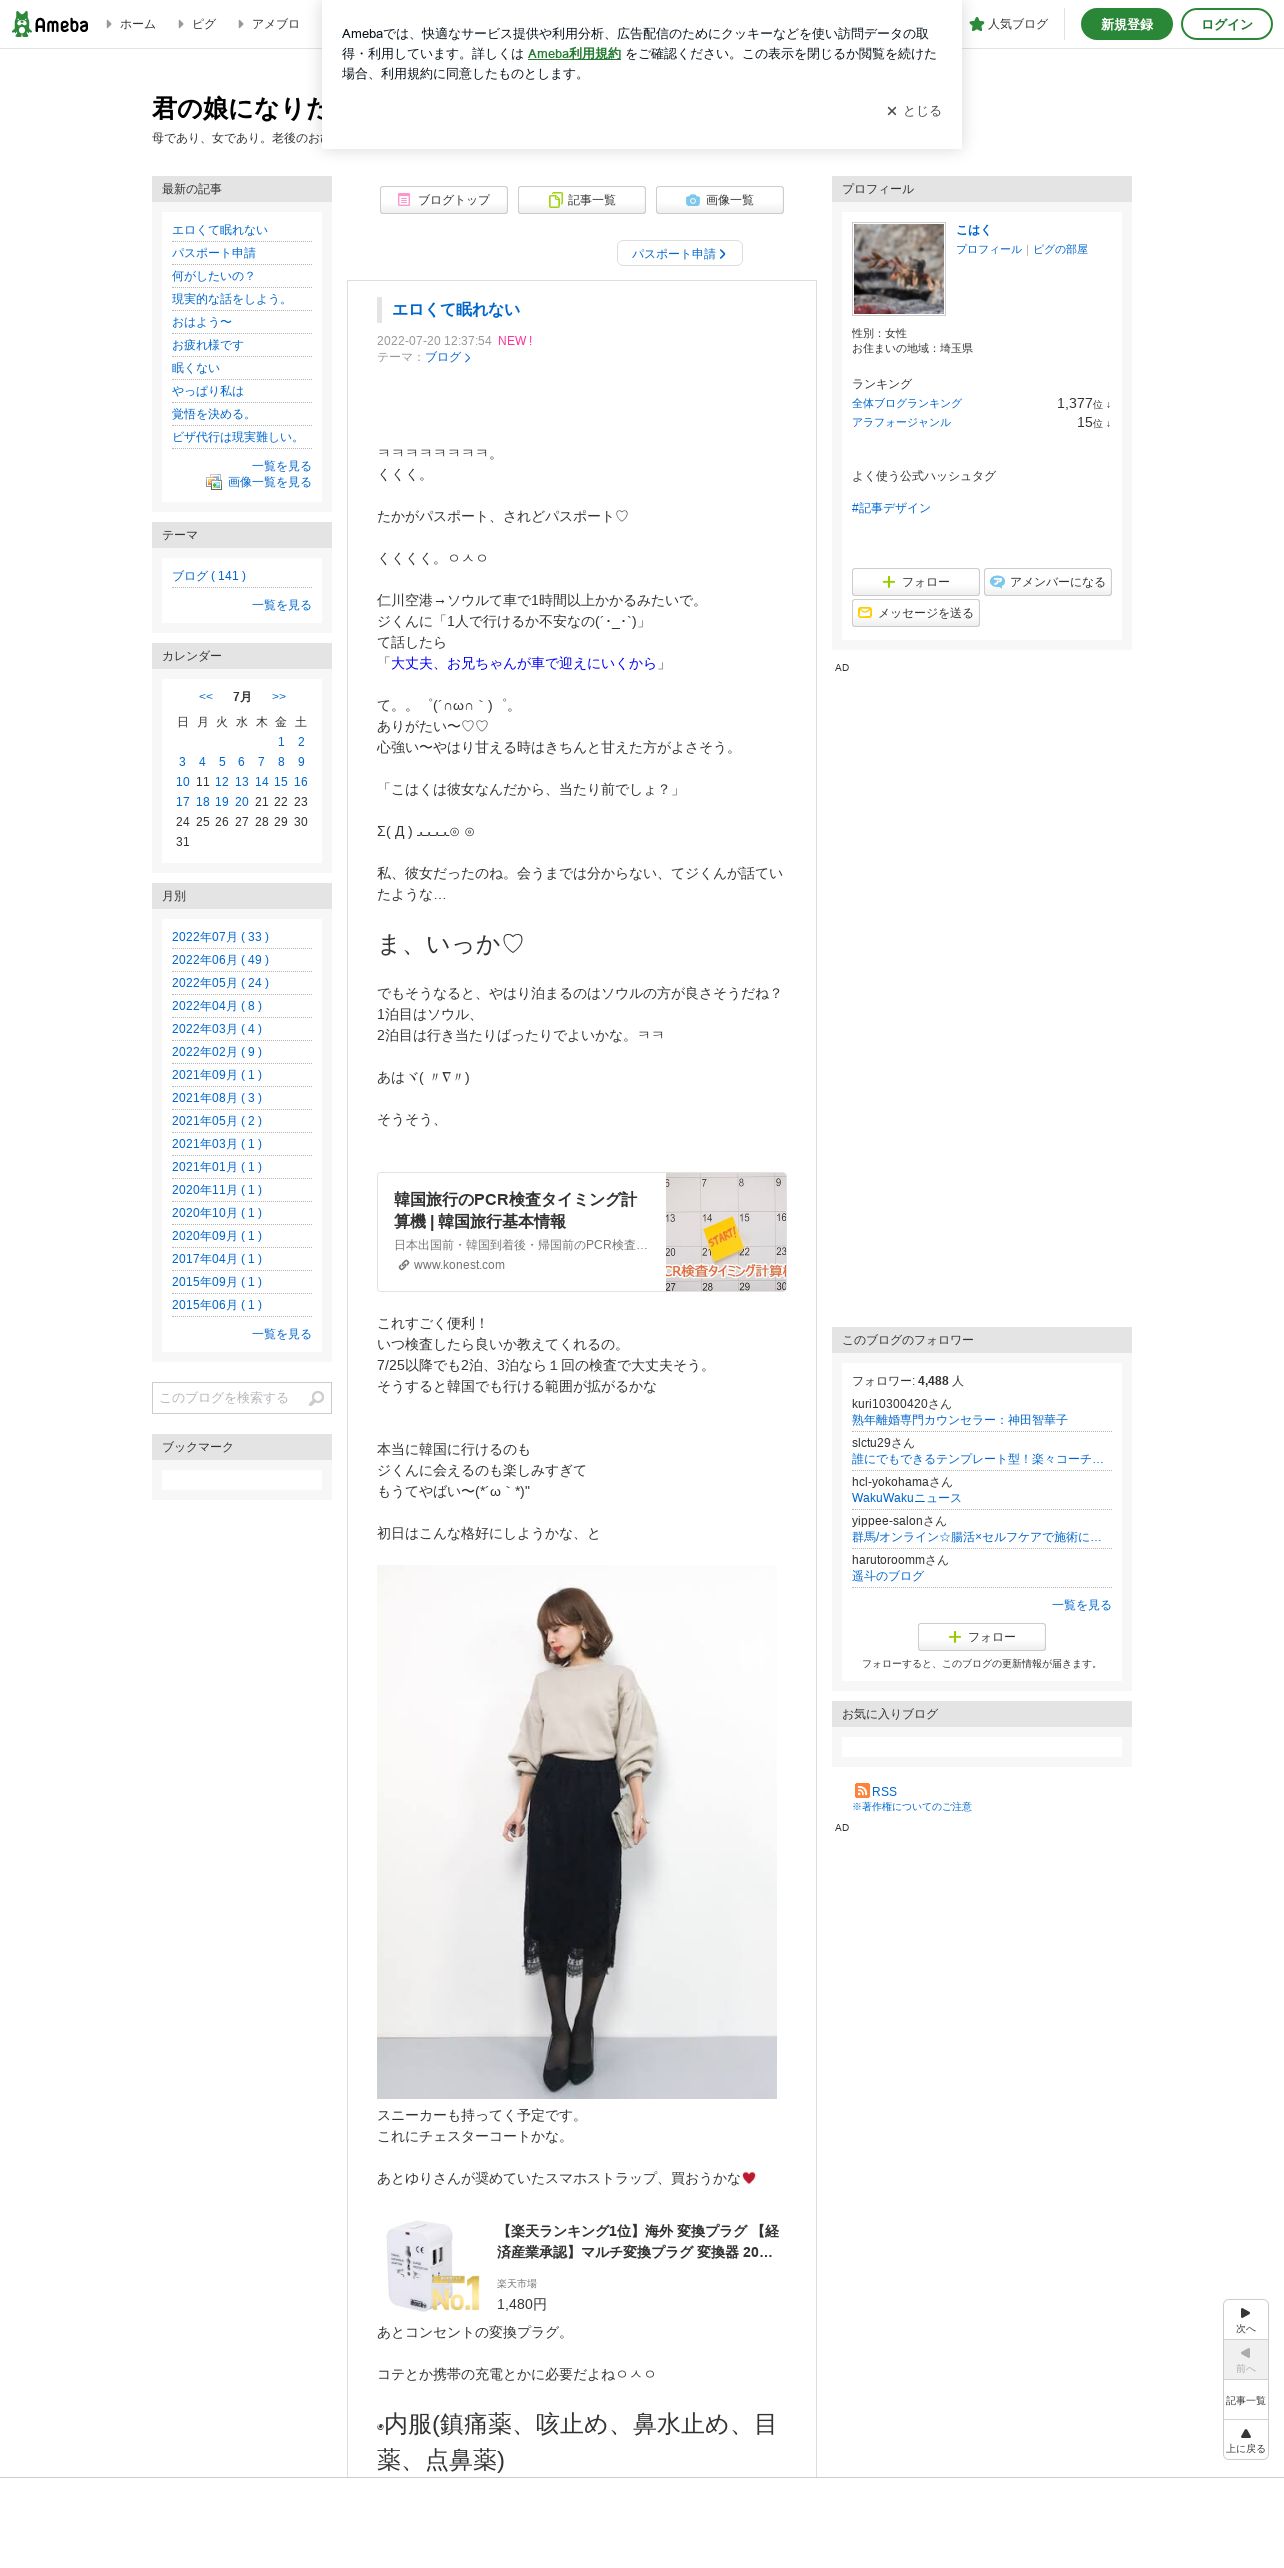Open the 韓国旅行のPCR検査タイミング link card

582,1232
